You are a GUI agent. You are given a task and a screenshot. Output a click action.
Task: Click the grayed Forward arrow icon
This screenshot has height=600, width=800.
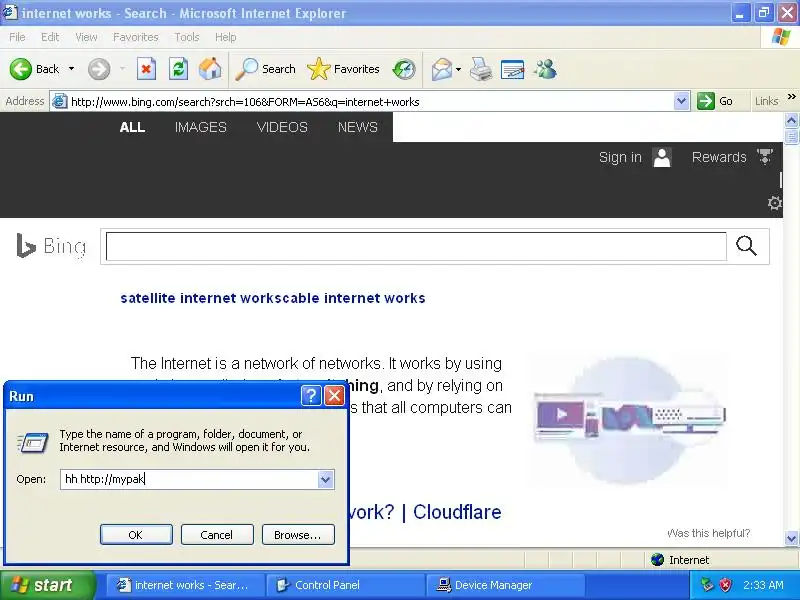tap(98, 69)
